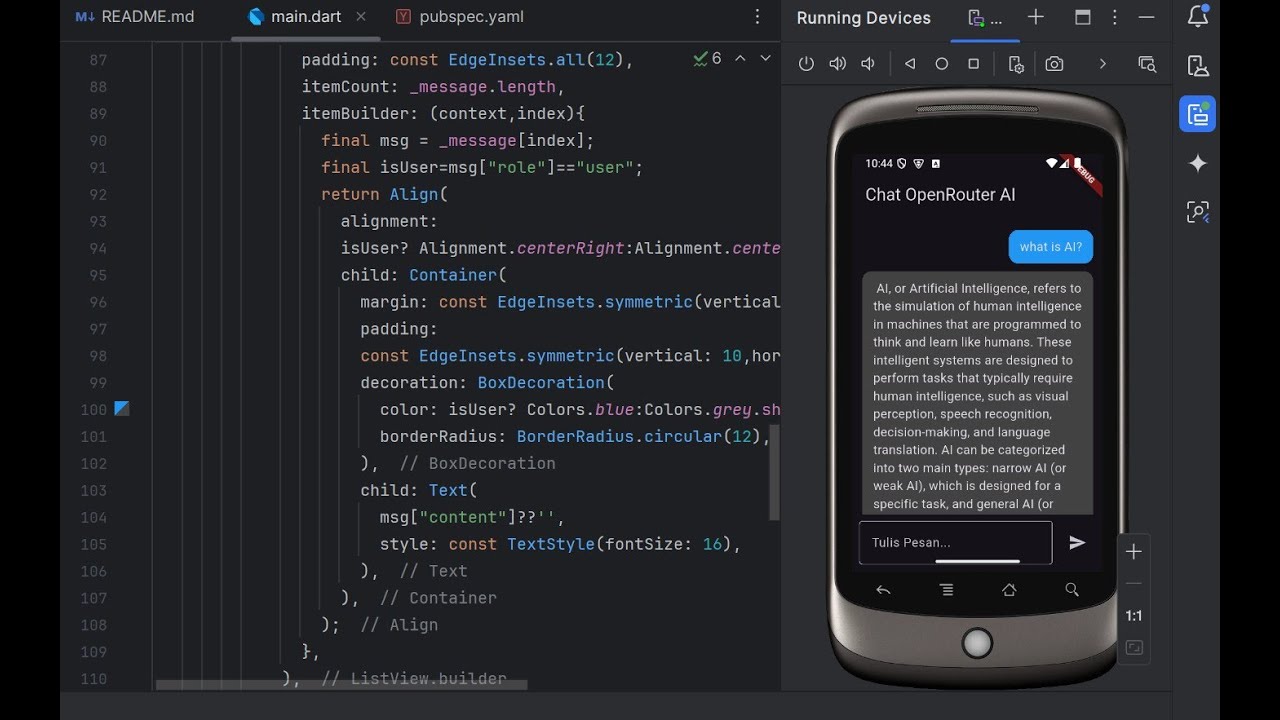The image size is (1280, 720).
Task: Click the blue gutter color icon on line 100
Action: 121,408
